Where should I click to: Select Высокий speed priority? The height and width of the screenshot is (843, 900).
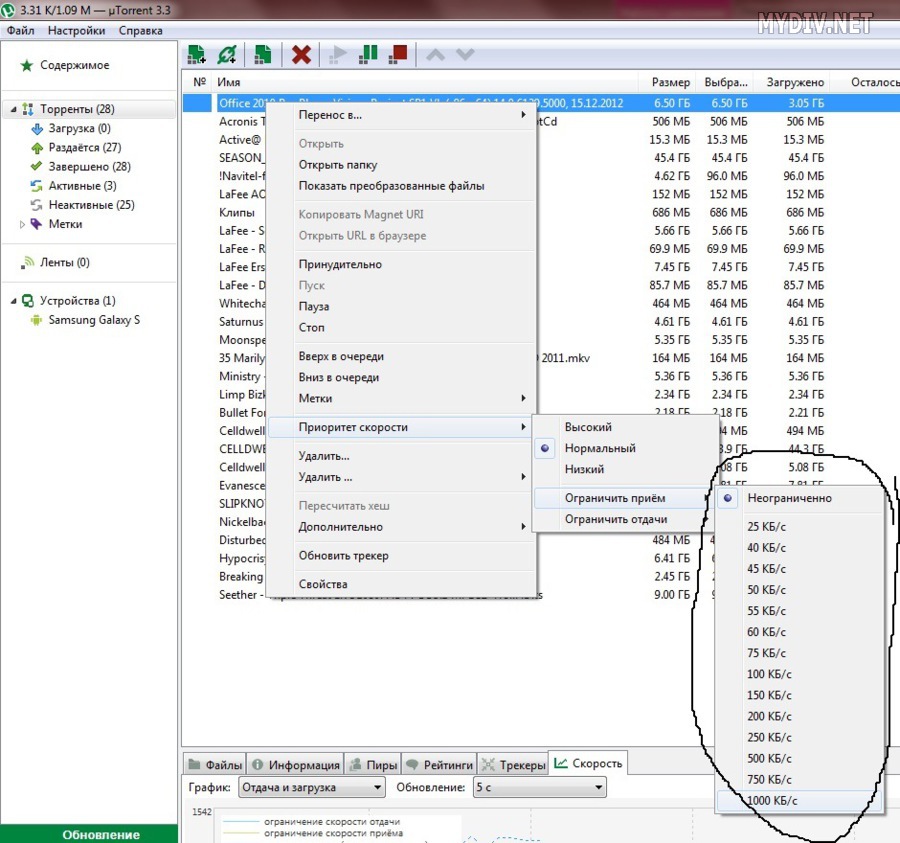[624, 427]
